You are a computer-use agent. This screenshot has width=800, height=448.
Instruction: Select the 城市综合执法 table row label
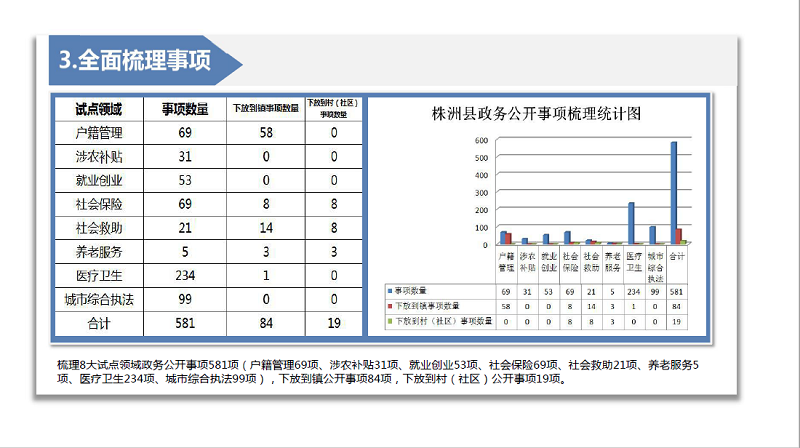98,299
